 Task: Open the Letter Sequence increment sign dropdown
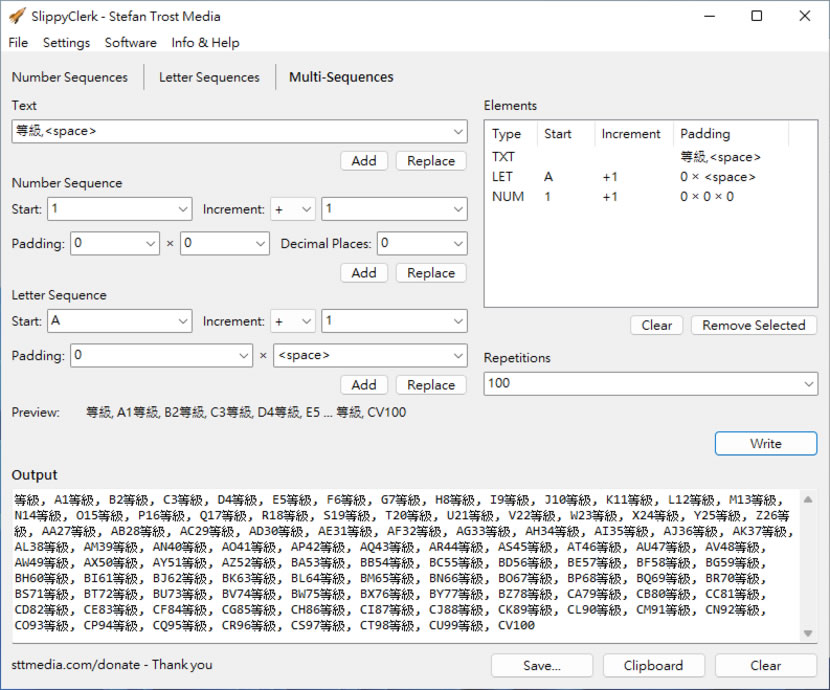306,321
